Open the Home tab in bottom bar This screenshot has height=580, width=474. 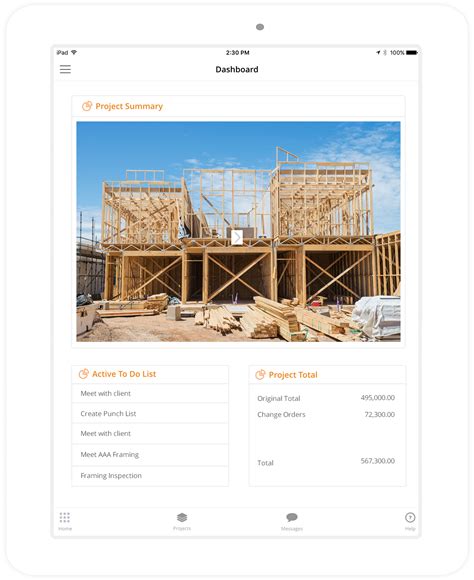[x=65, y=521]
